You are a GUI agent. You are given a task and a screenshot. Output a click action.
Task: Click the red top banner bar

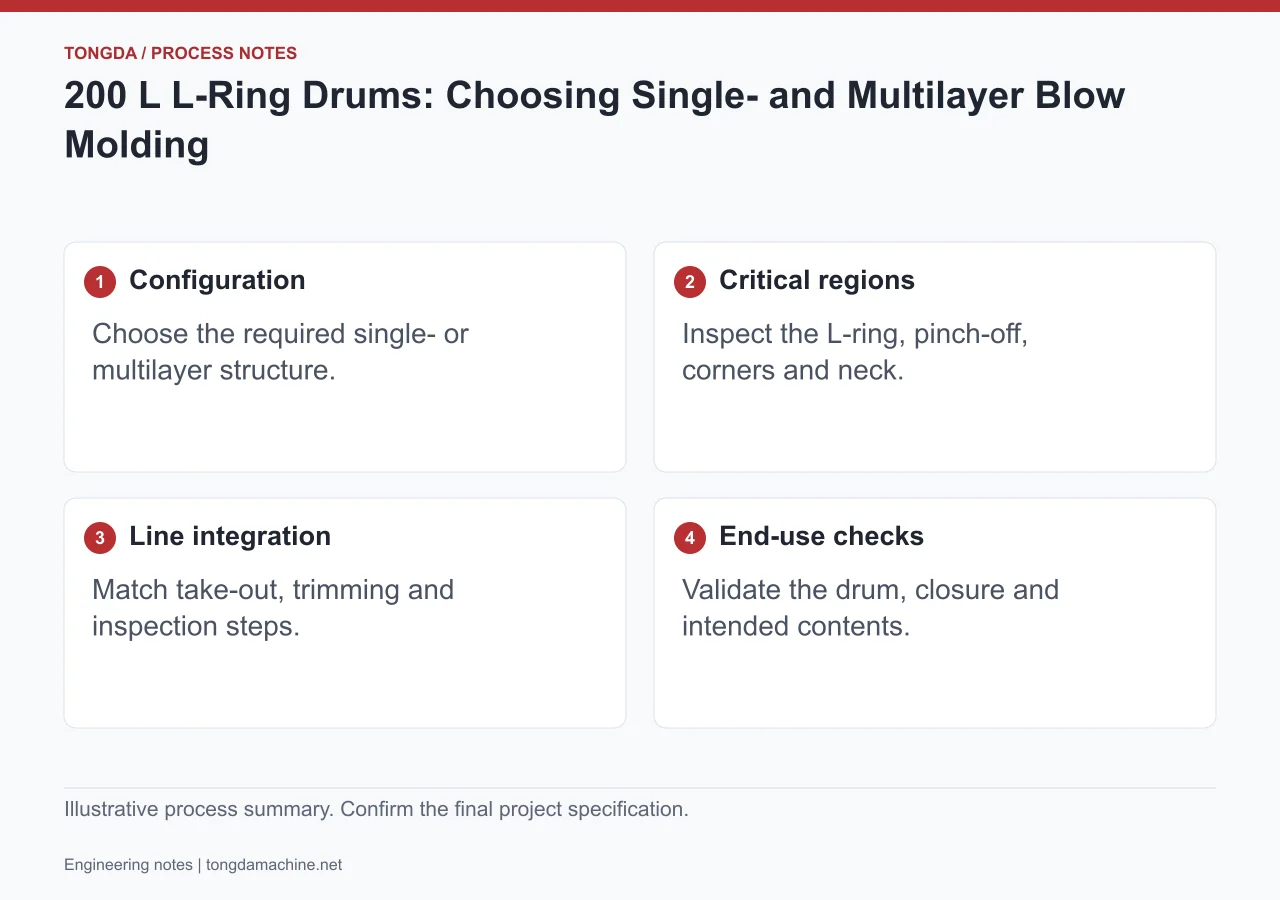[640, 6]
